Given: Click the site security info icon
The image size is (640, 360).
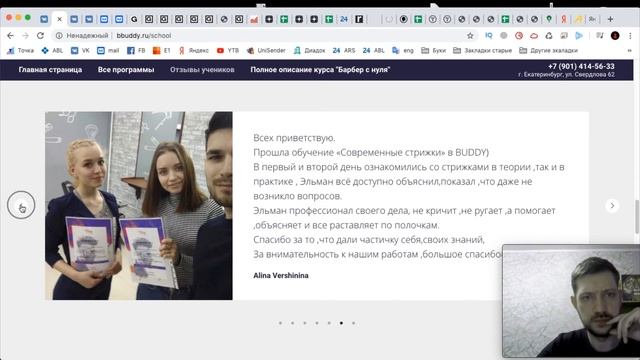Looking at the screenshot, I should [59, 36].
